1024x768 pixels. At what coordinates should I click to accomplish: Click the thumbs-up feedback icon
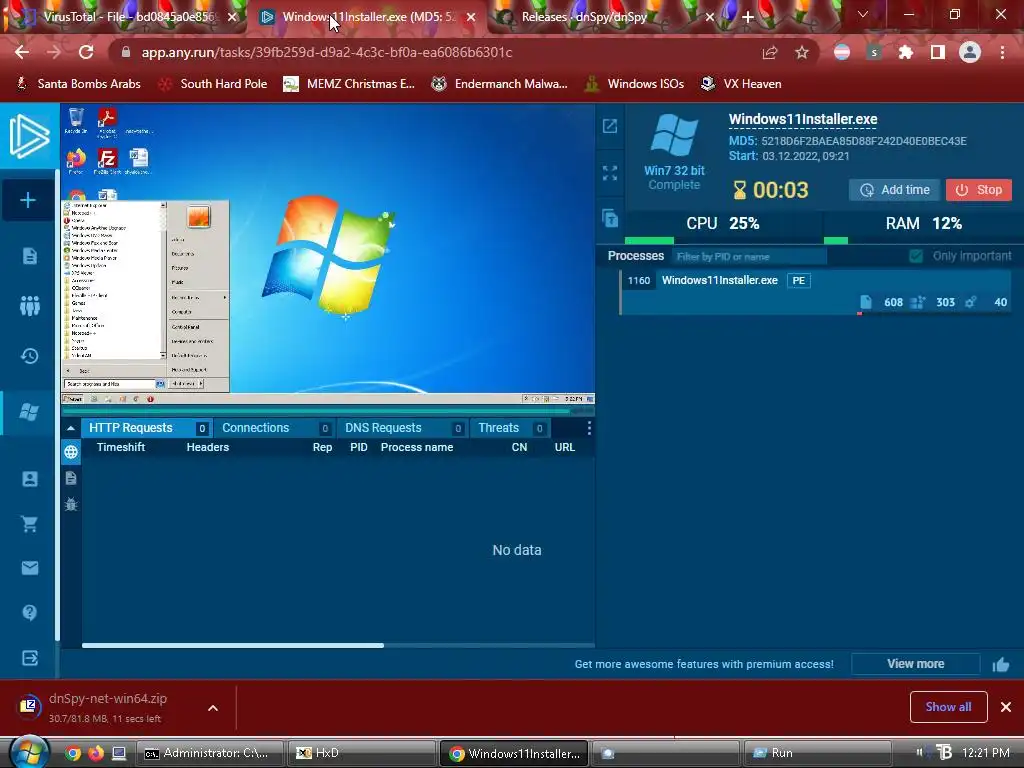[x=1001, y=665]
